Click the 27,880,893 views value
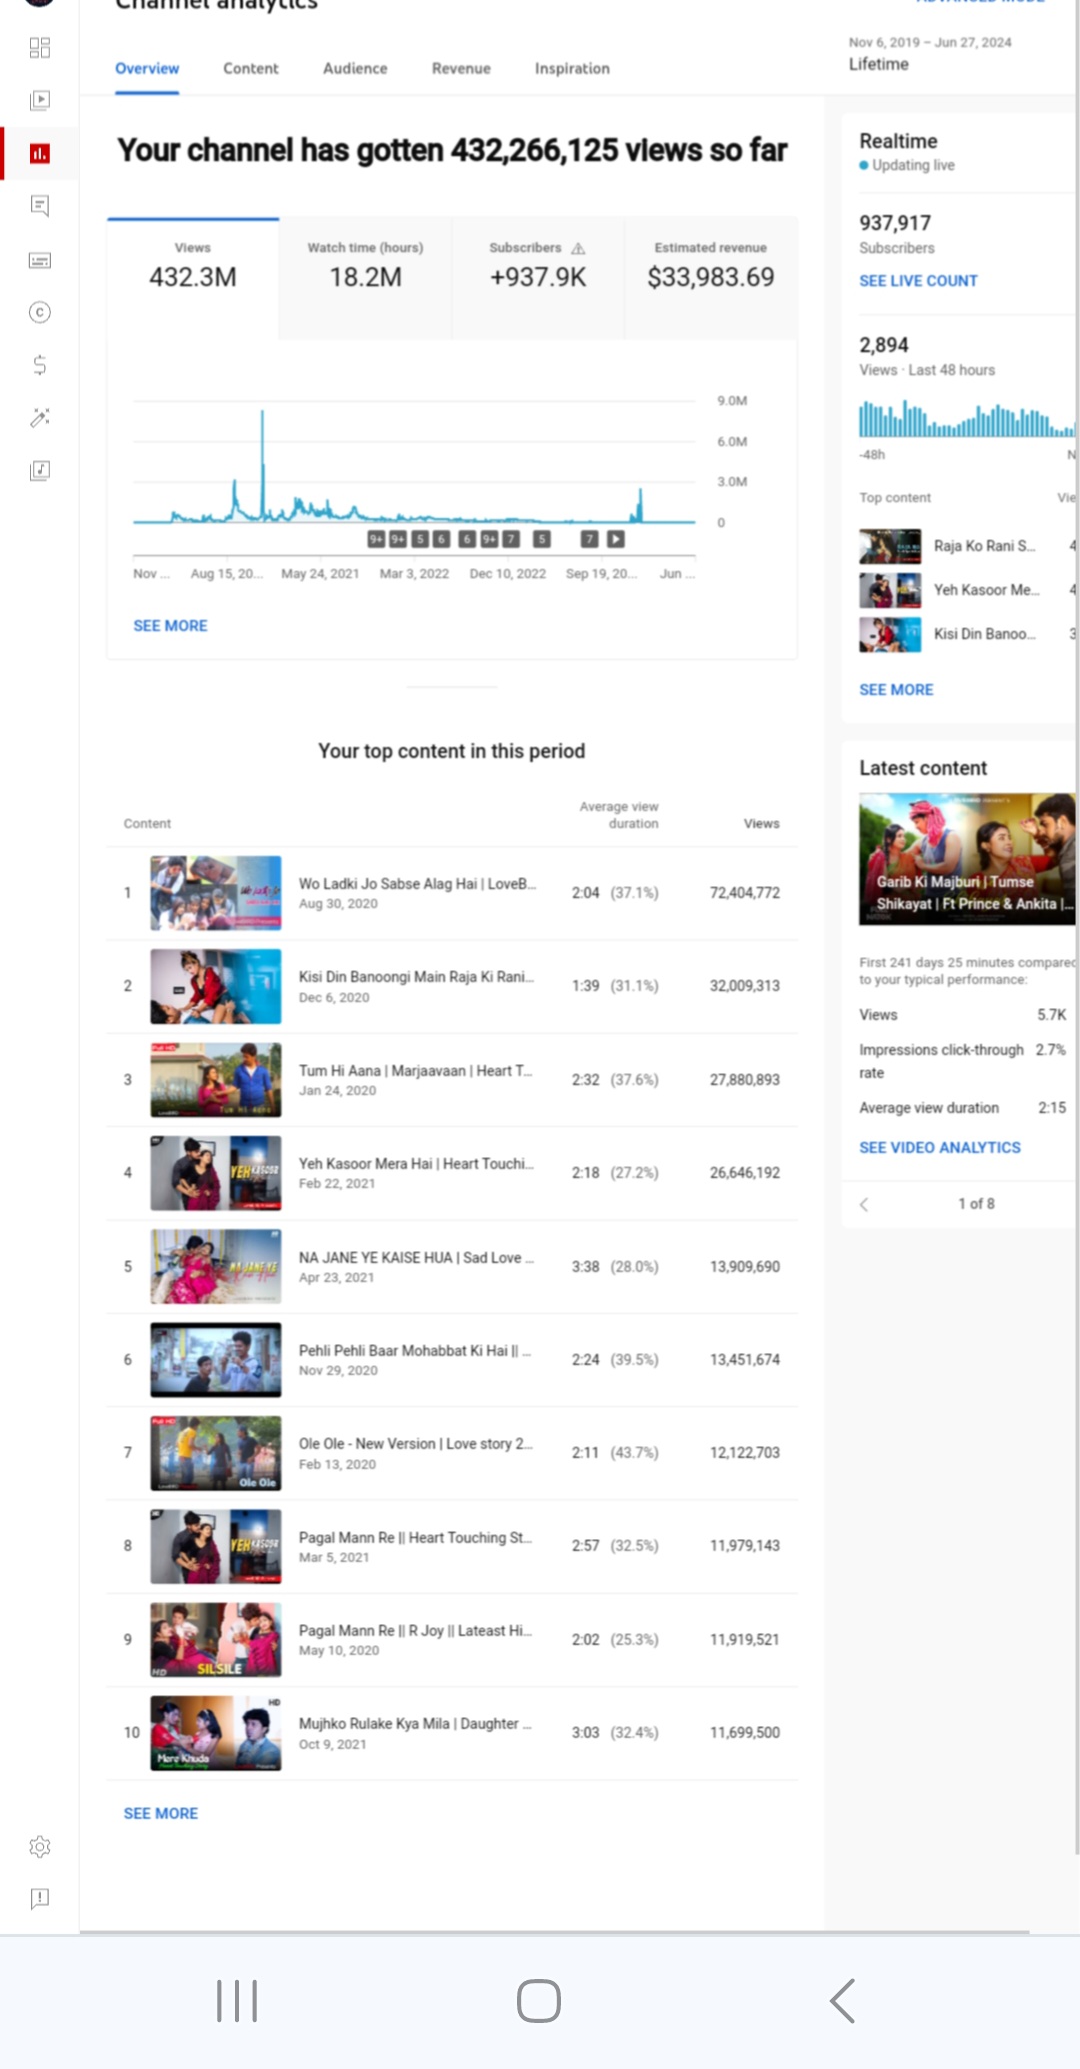This screenshot has height=2069, width=1080. (x=745, y=1080)
